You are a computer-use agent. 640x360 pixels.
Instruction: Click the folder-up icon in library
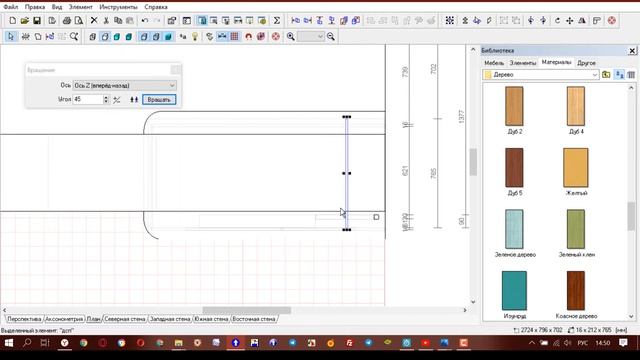click(606, 75)
